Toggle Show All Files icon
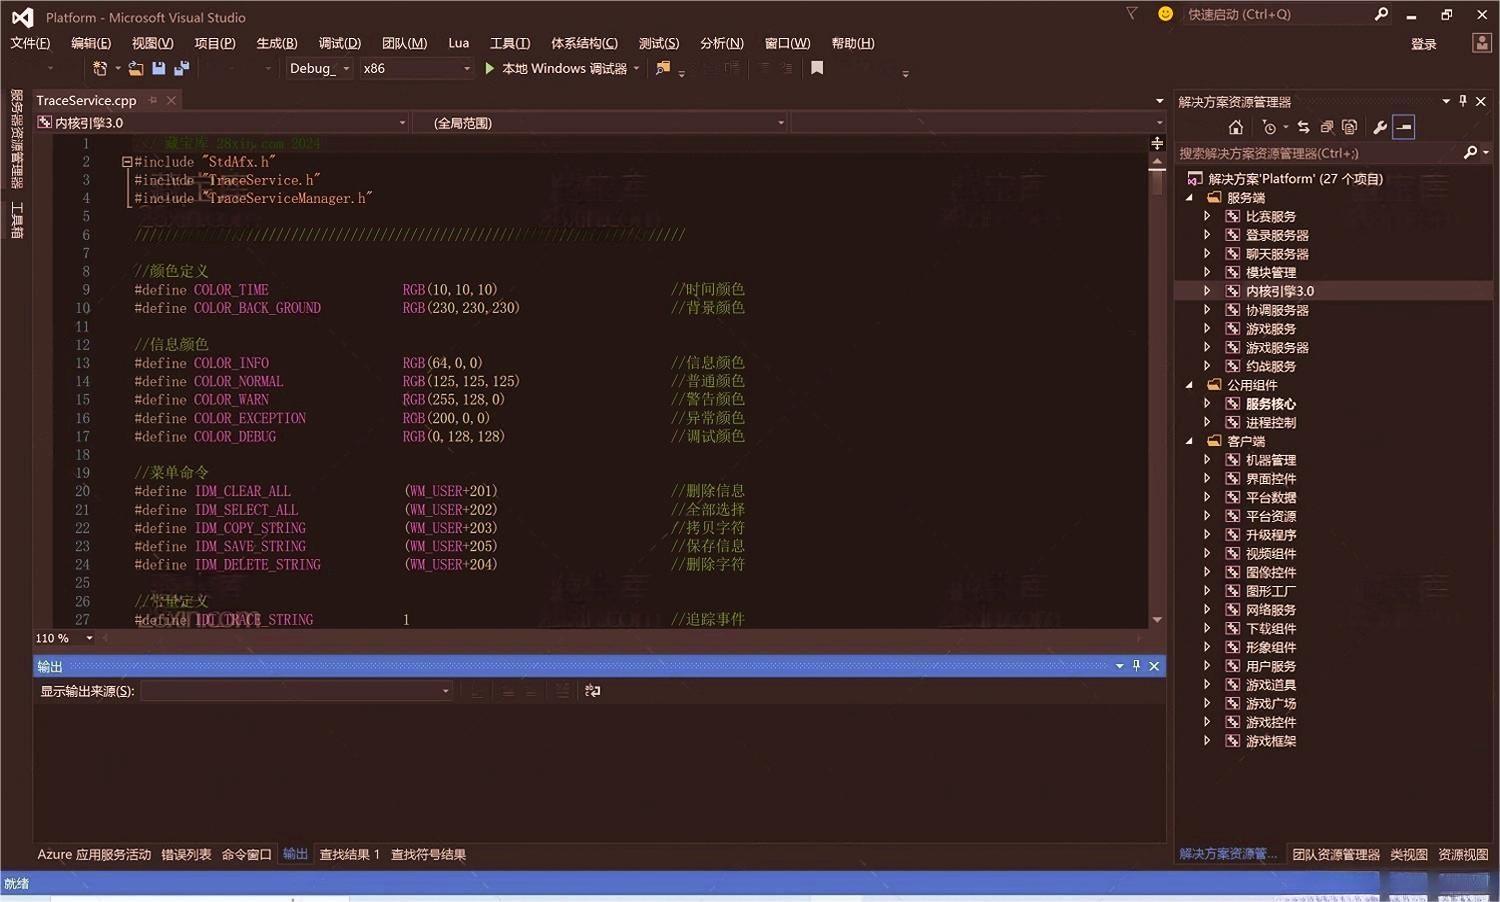 (1349, 127)
